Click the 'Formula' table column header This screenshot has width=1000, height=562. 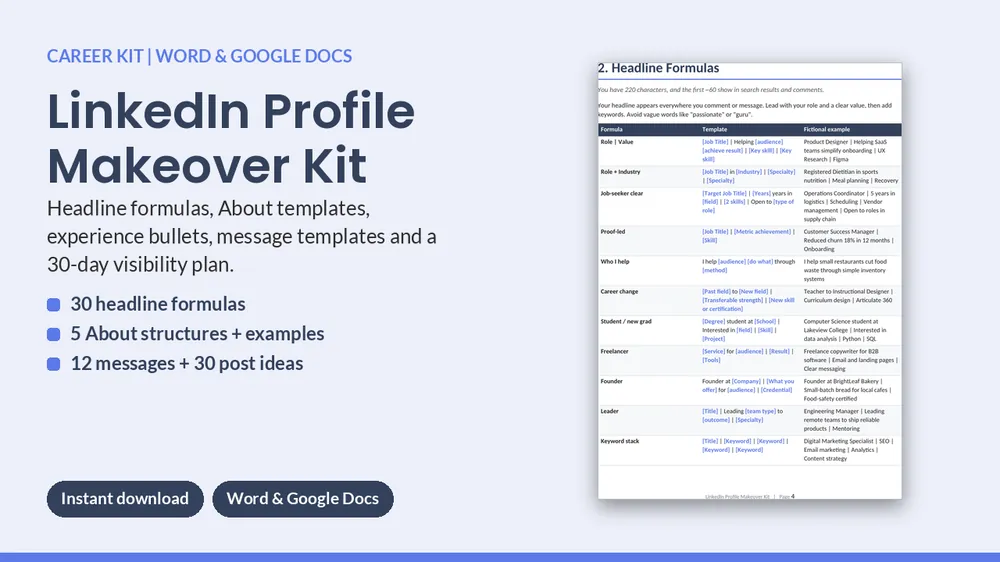pyautogui.click(x=612, y=129)
